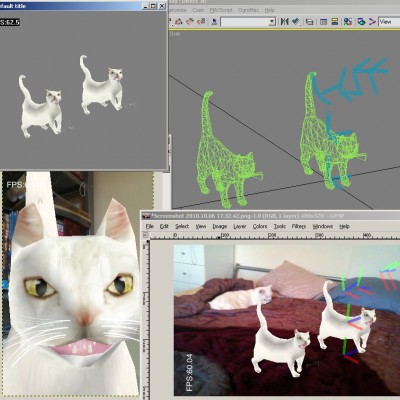Open the MAXScript menu
Image resolution: width=400 pixels, height=400 pixels.
[221, 10]
